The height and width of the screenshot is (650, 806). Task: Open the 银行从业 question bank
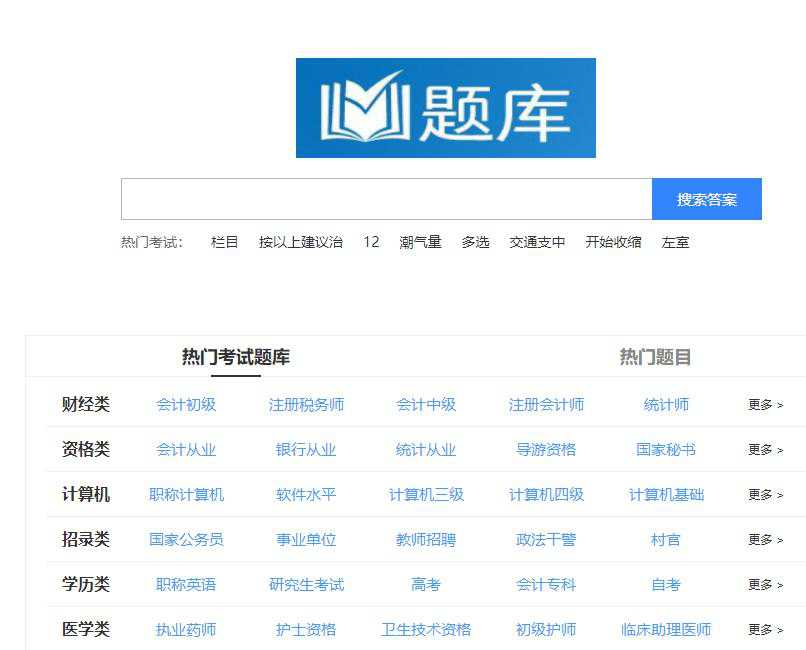tap(306, 450)
